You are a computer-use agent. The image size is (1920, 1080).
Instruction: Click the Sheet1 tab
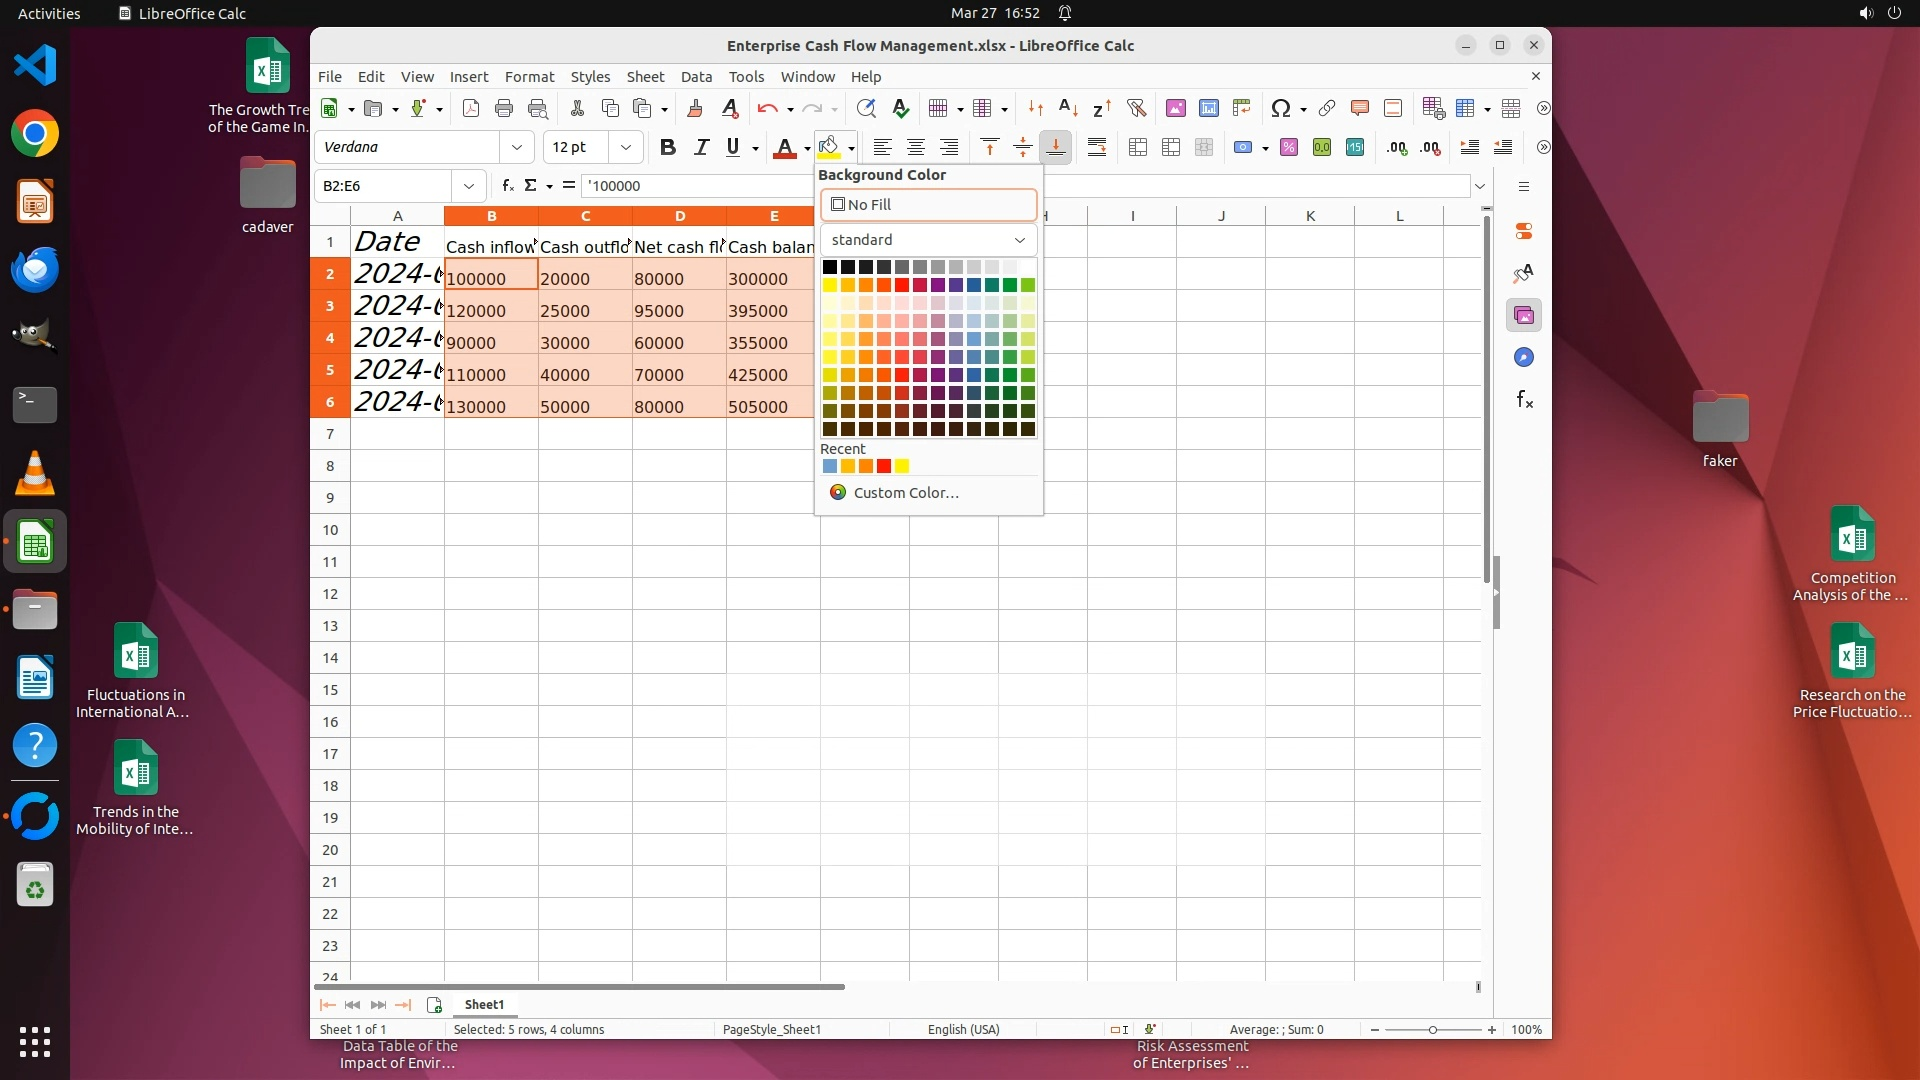tap(484, 1004)
